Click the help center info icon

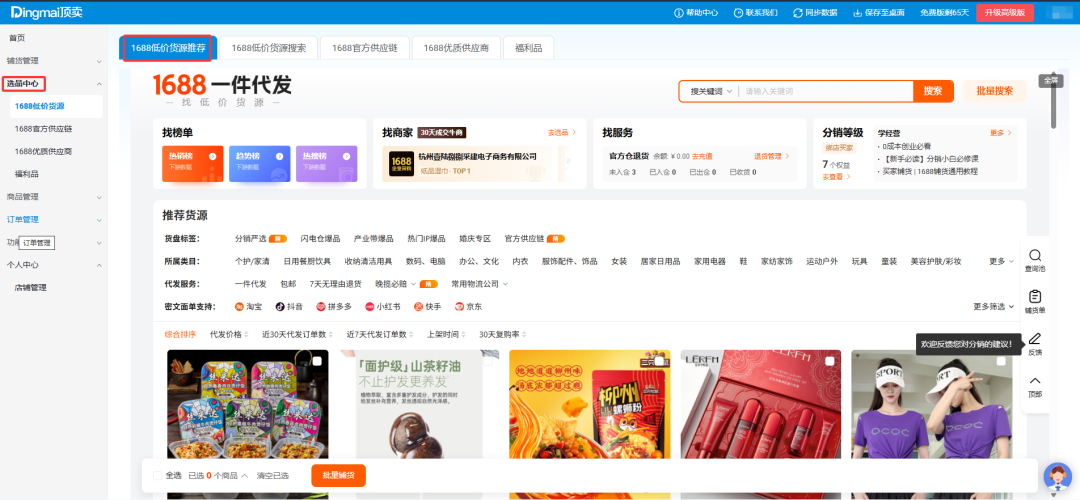point(678,12)
